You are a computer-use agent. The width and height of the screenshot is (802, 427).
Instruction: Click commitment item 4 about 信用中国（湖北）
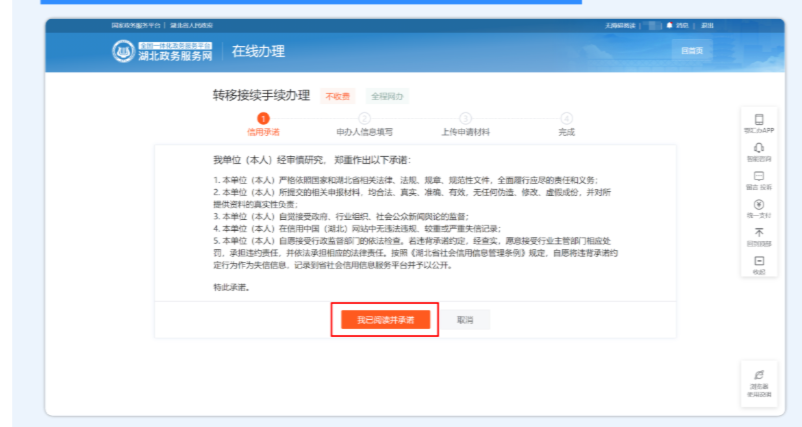click(x=358, y=229)
